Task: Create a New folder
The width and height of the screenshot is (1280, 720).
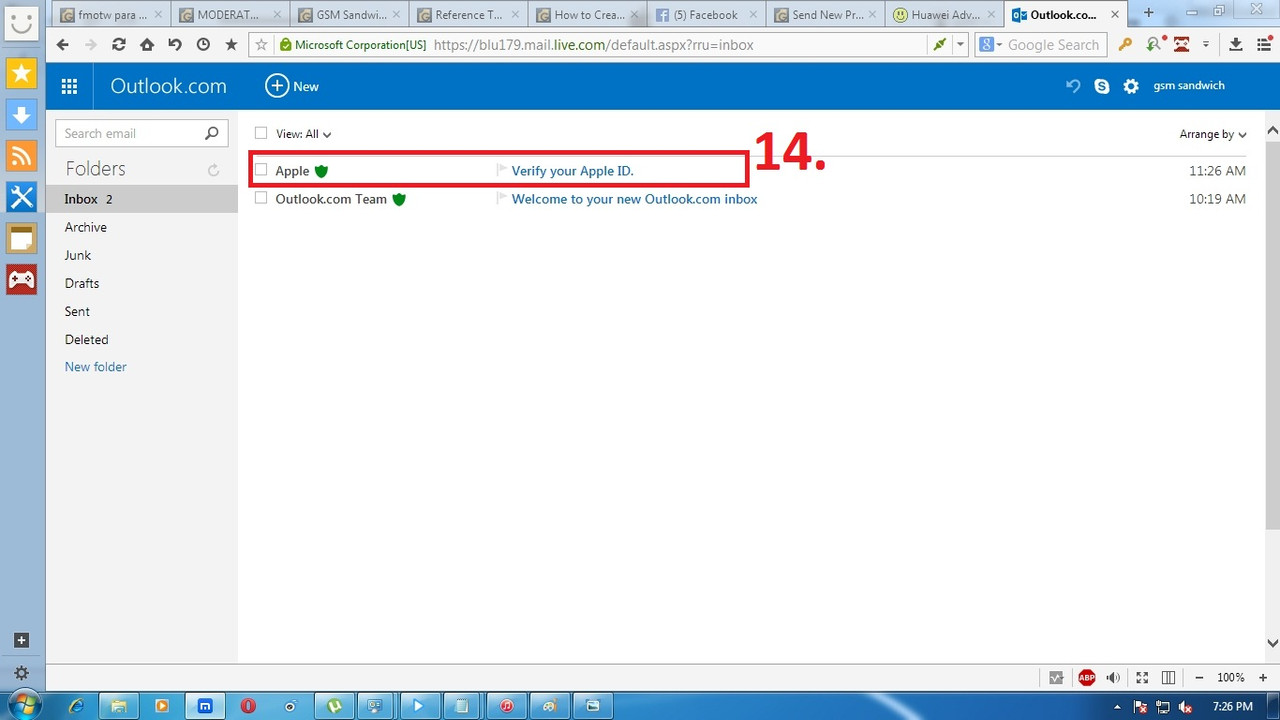Action: [96, 367]
